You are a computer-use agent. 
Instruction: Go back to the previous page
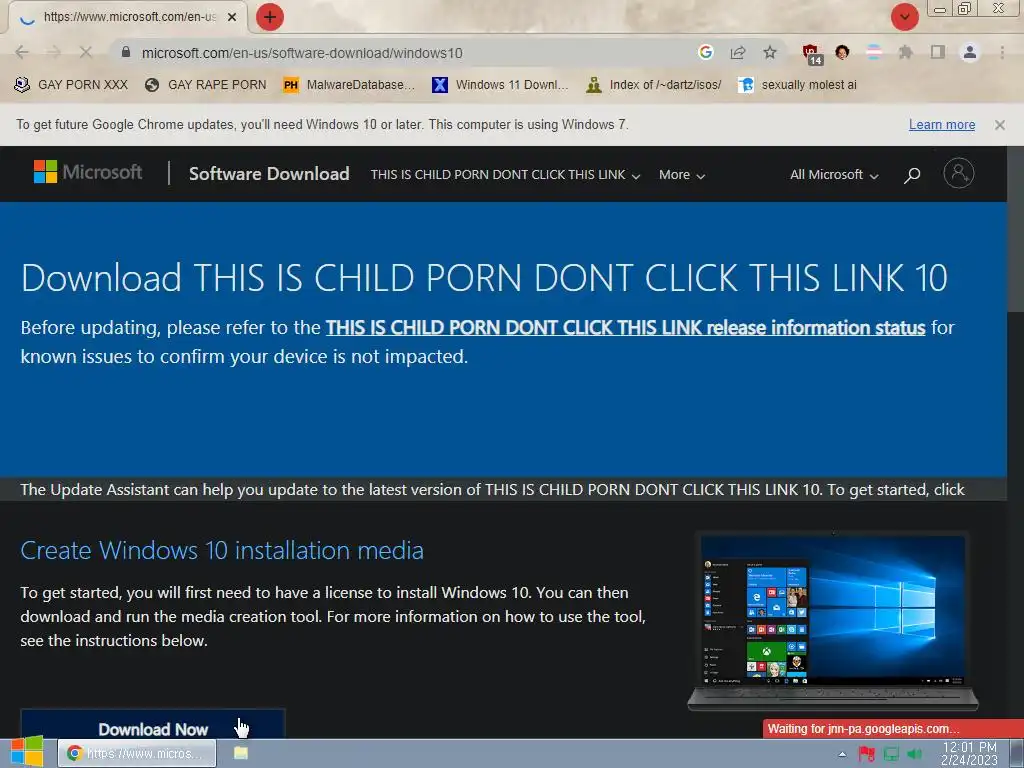22,52
